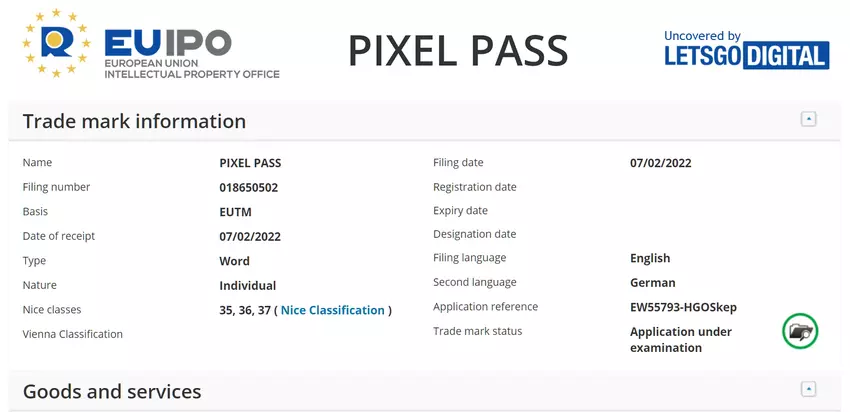The width and height of the screenshot is (850, 412).
Task: Click the filing number 018650502
Action: point(248,187)
